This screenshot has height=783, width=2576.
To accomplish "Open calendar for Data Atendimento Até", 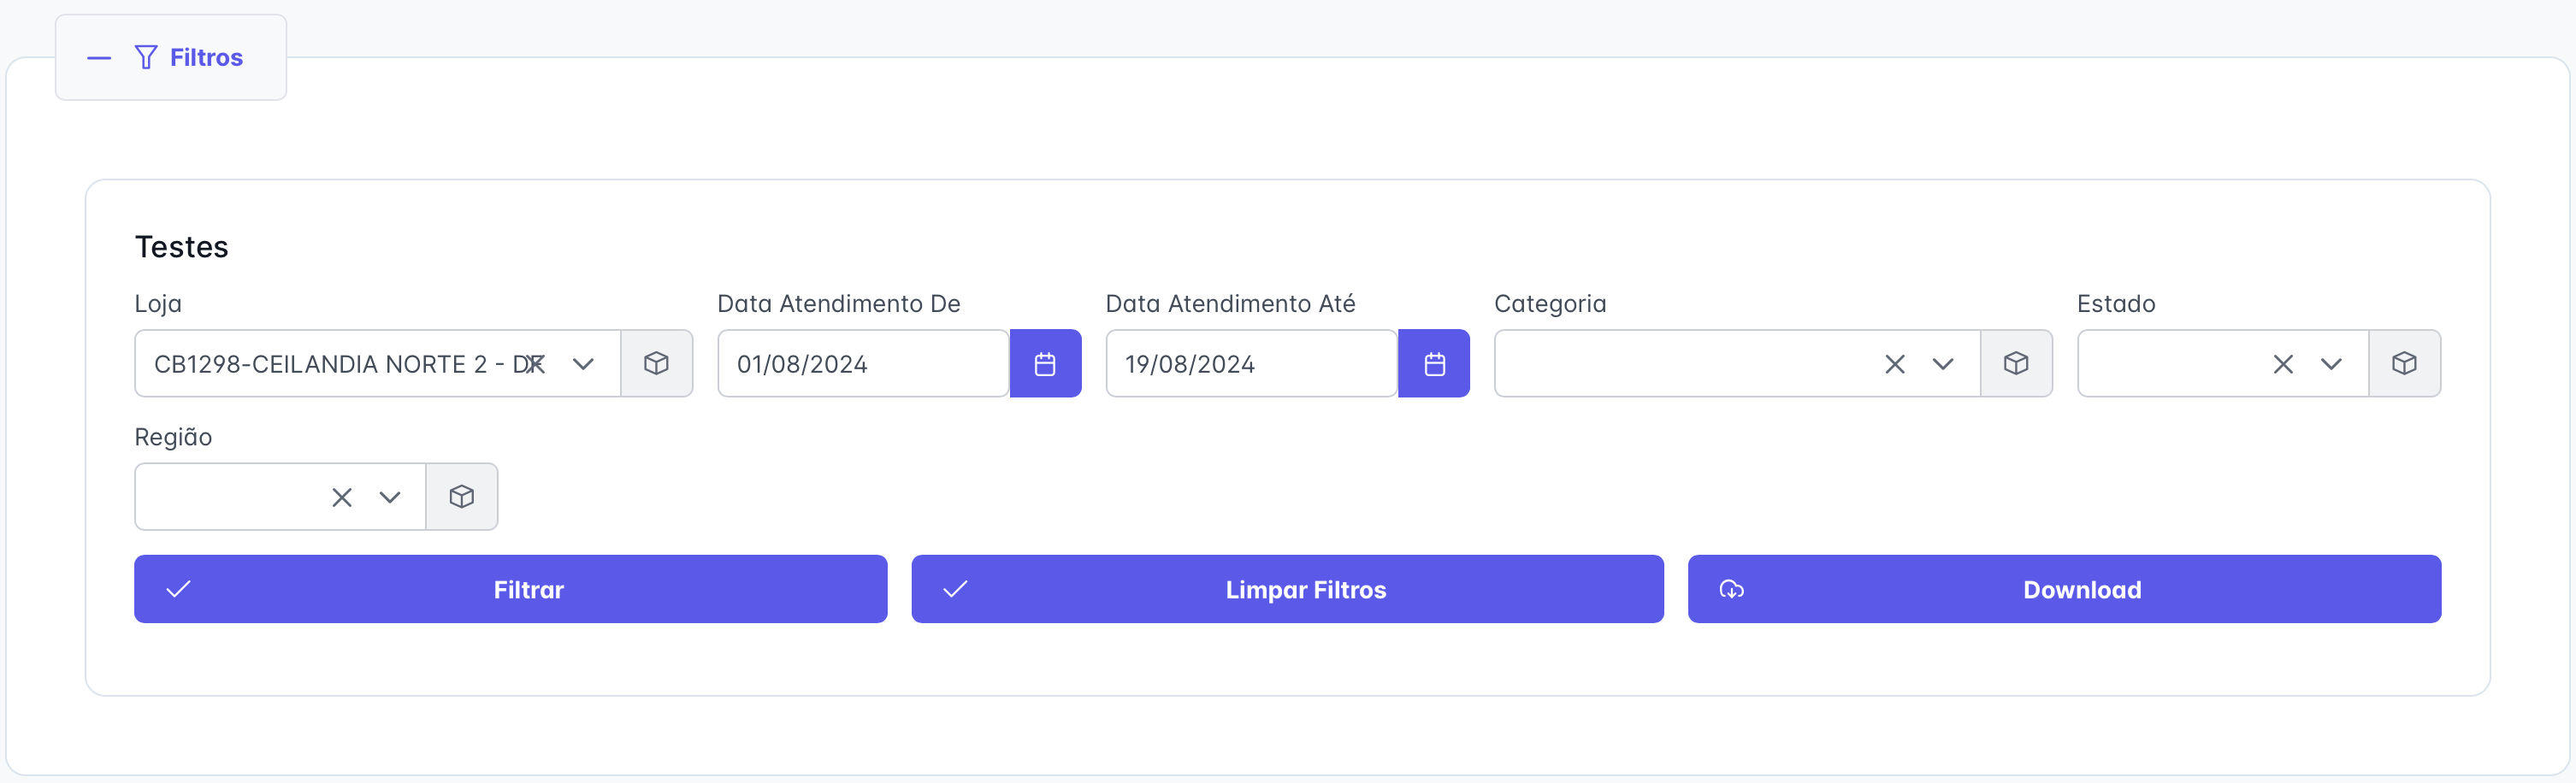I will 1433,363.
